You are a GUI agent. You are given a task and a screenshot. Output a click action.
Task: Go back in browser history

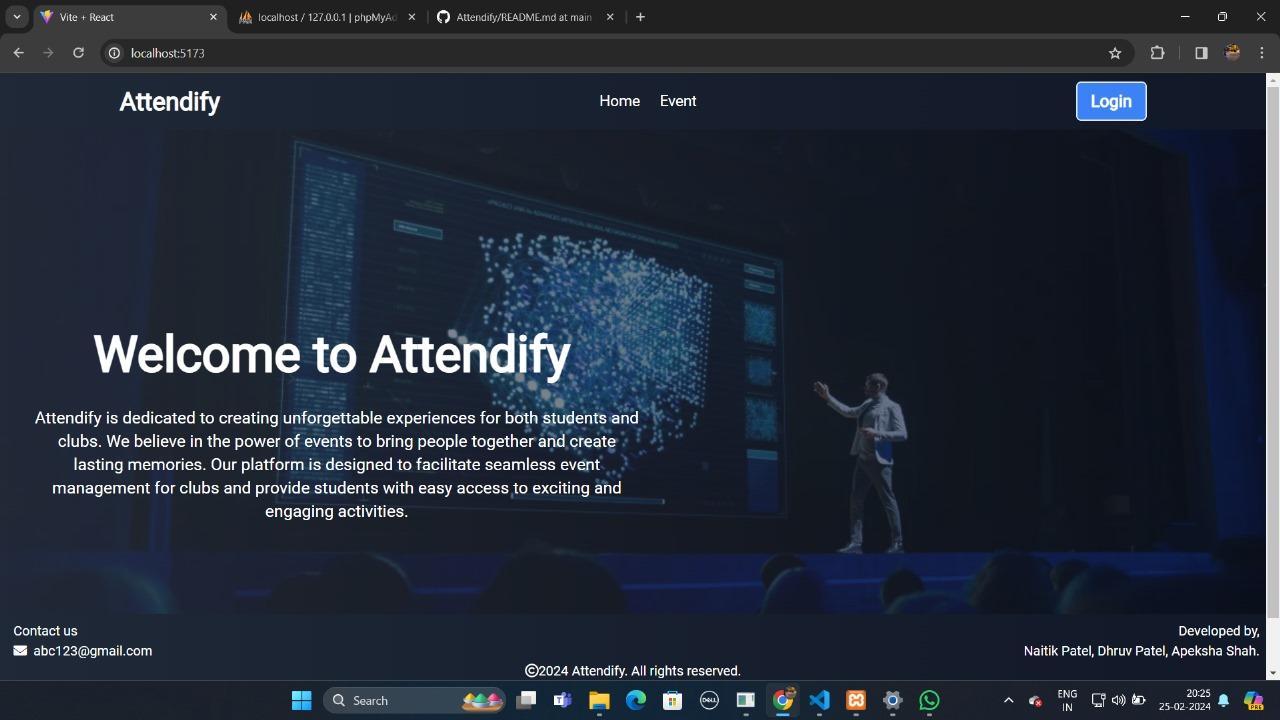pyautogui.click(x=18, y=53)
